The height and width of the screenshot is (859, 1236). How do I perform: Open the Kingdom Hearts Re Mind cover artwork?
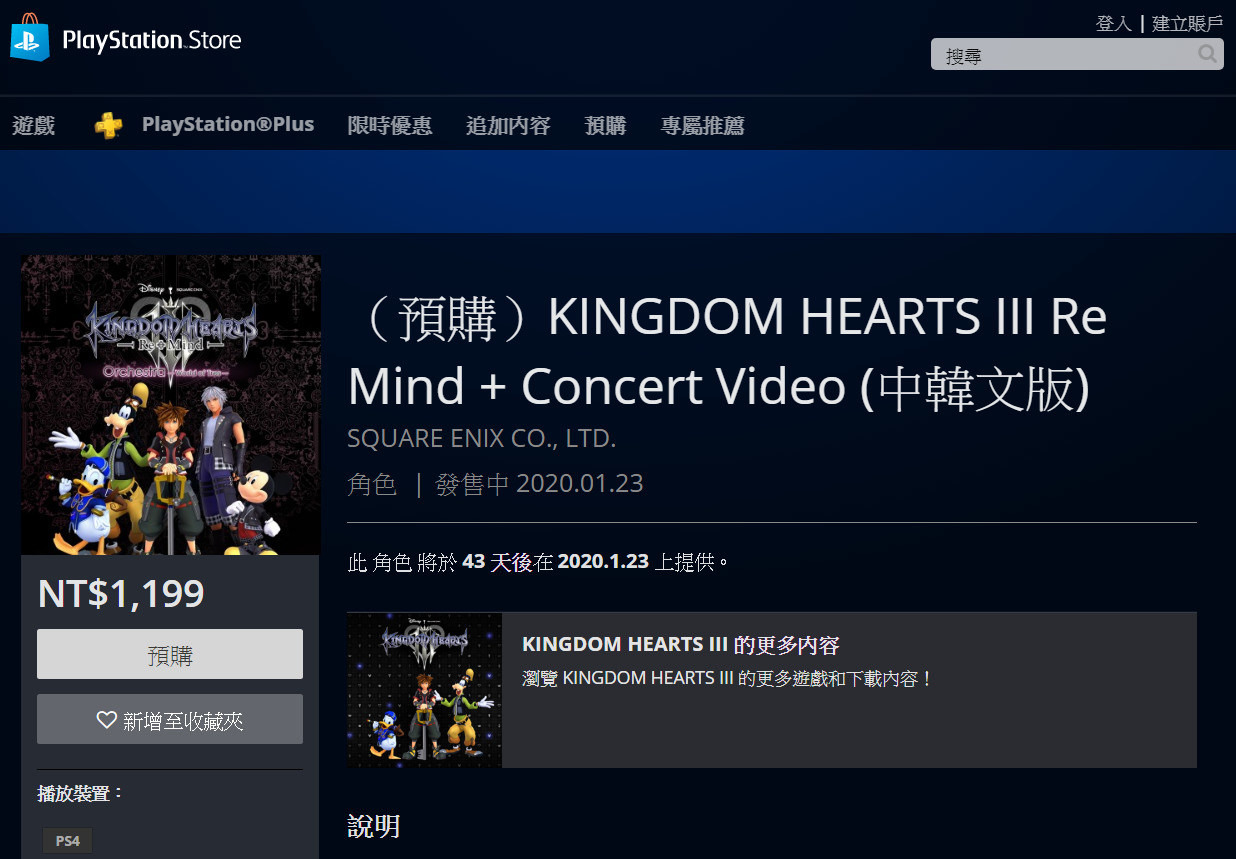(x=171, y=405)
